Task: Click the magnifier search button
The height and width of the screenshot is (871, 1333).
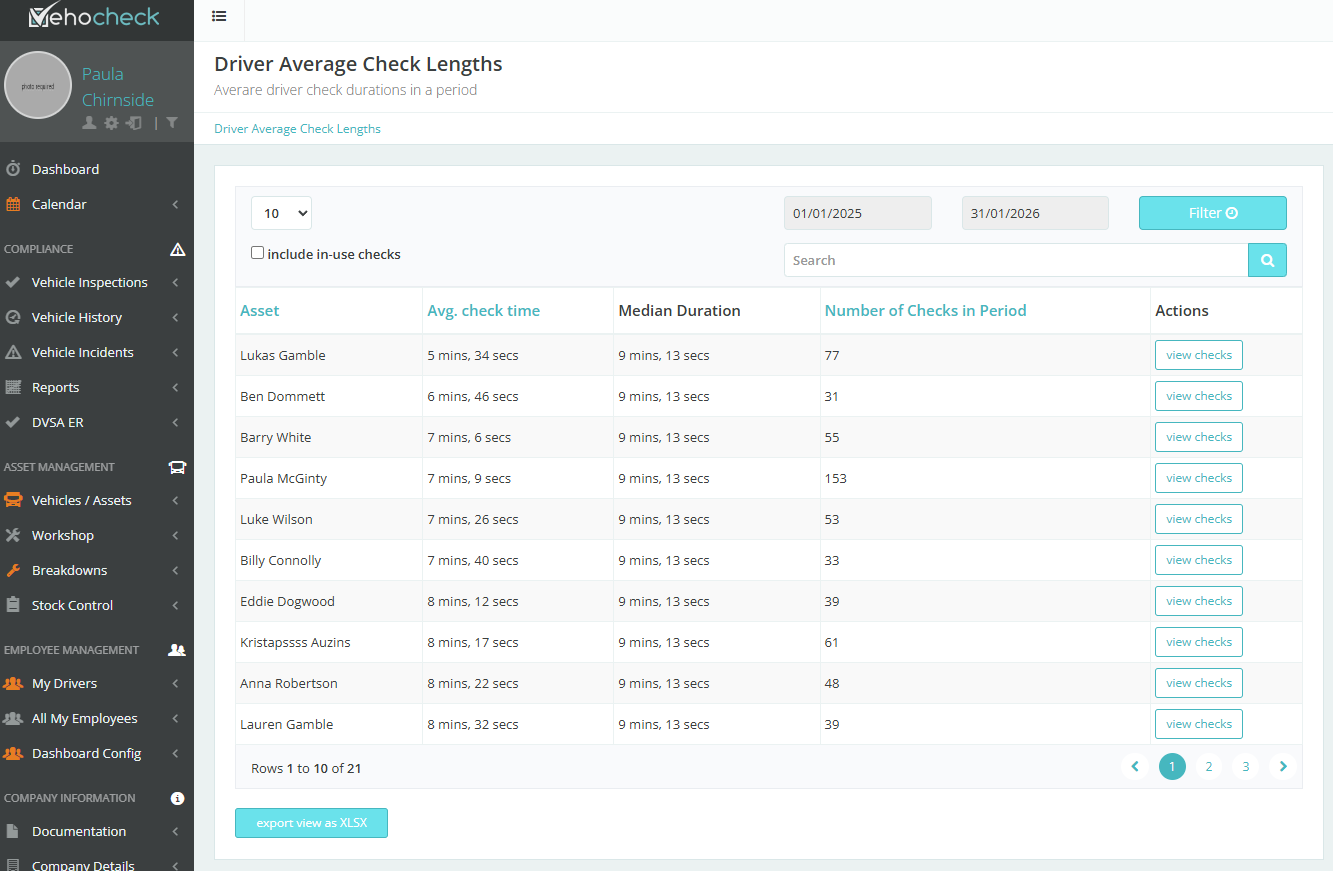Action: click(x=1267, y=260)
